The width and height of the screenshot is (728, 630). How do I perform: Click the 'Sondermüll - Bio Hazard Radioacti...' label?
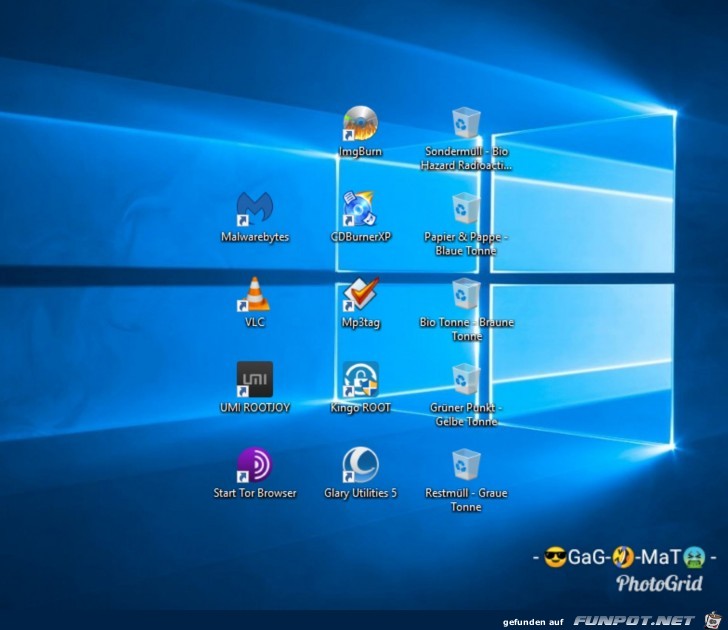(466, 158)
